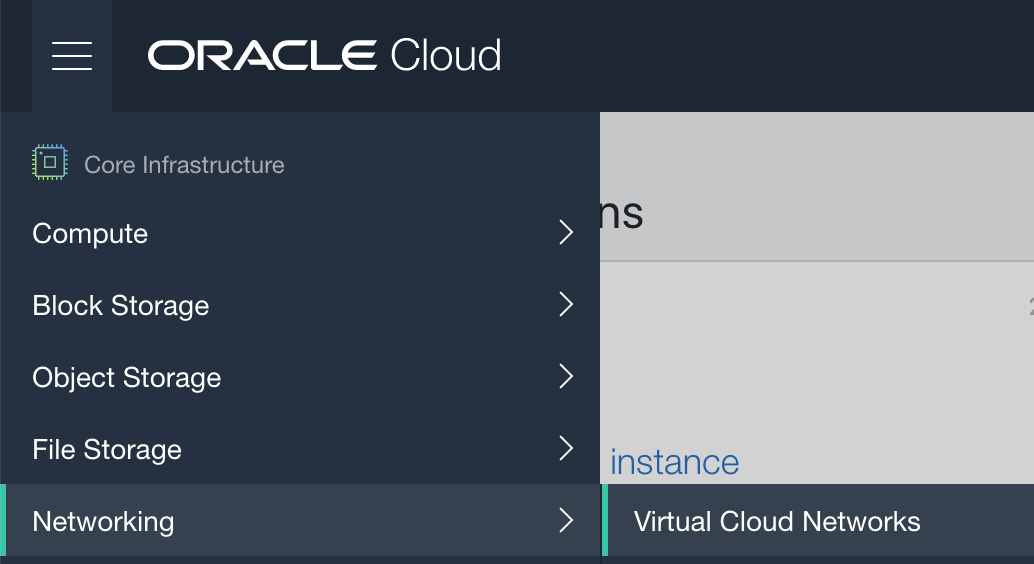Click the Oracle Cloud logo
This screenshot has width=1034, height=564.
[x=324, y=55]
